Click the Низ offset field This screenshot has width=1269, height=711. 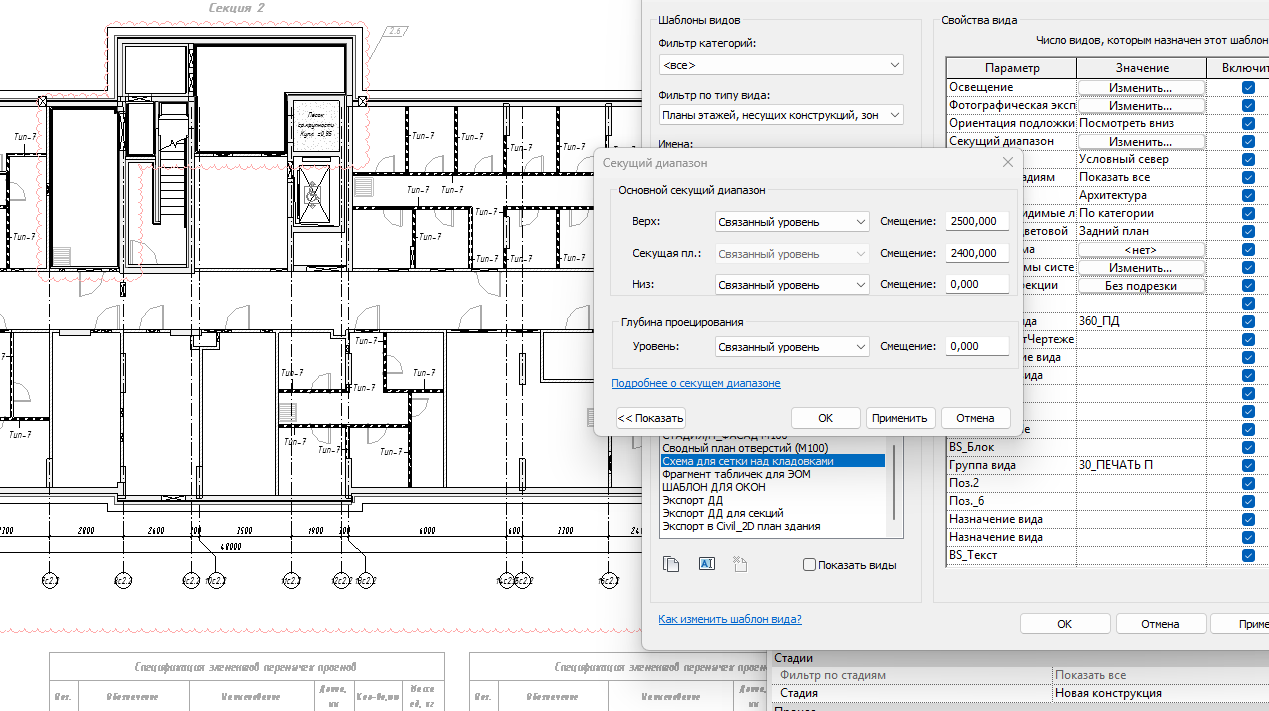pyautogui.click(x=977, y=285)
